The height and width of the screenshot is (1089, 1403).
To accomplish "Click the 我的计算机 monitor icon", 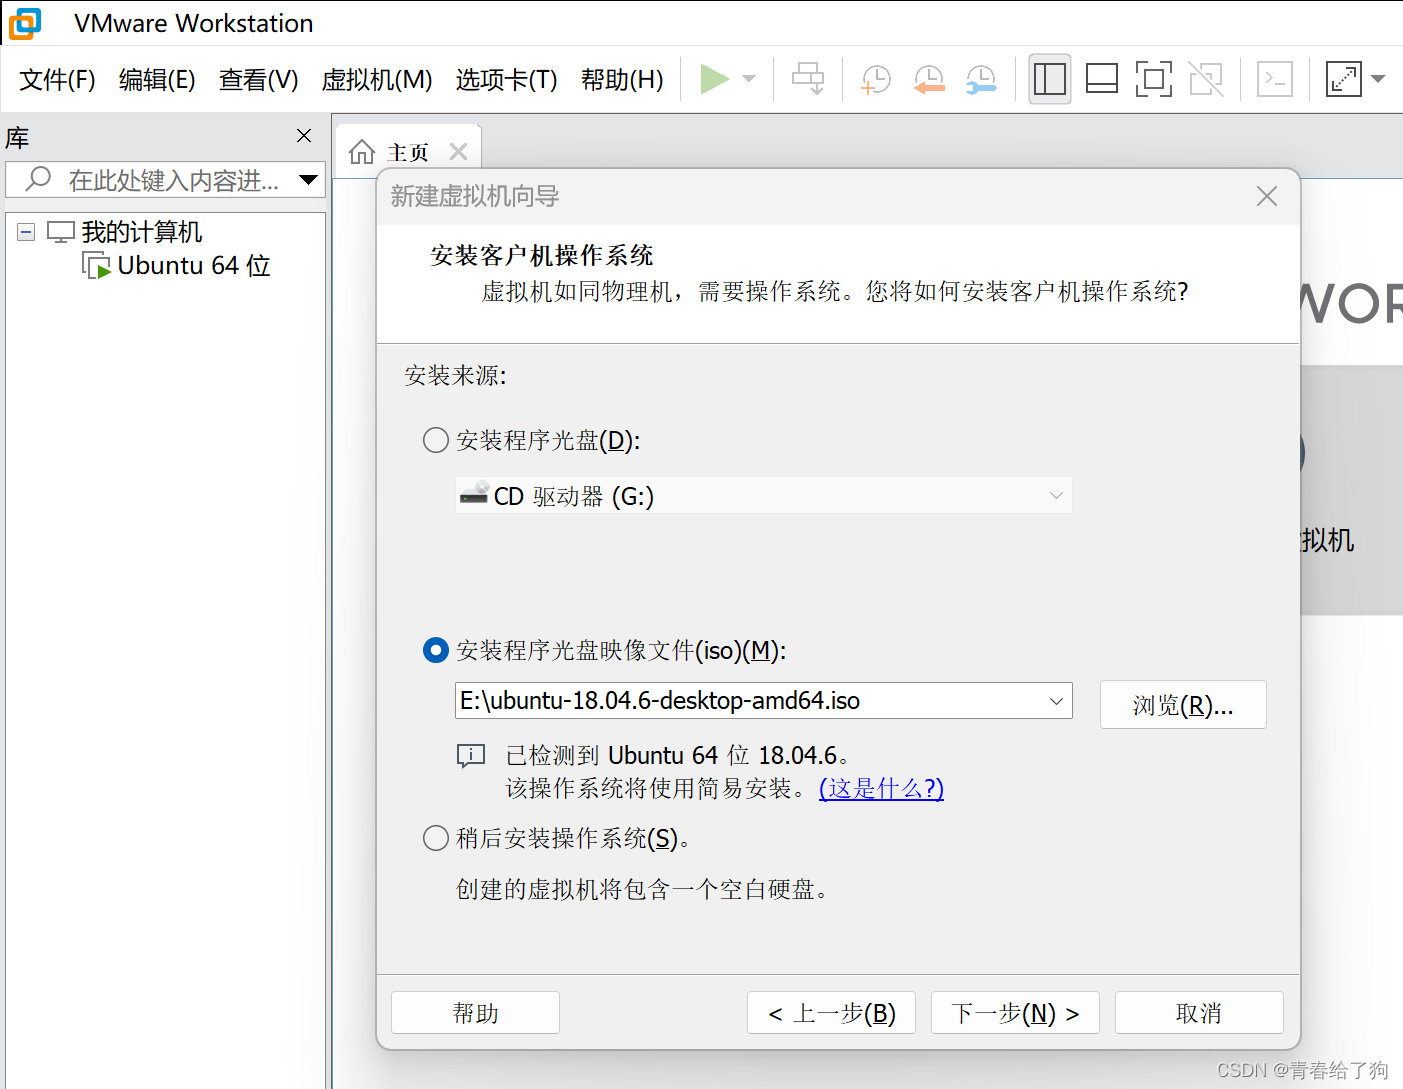I will pyautogui.click(x=61, y=232).
